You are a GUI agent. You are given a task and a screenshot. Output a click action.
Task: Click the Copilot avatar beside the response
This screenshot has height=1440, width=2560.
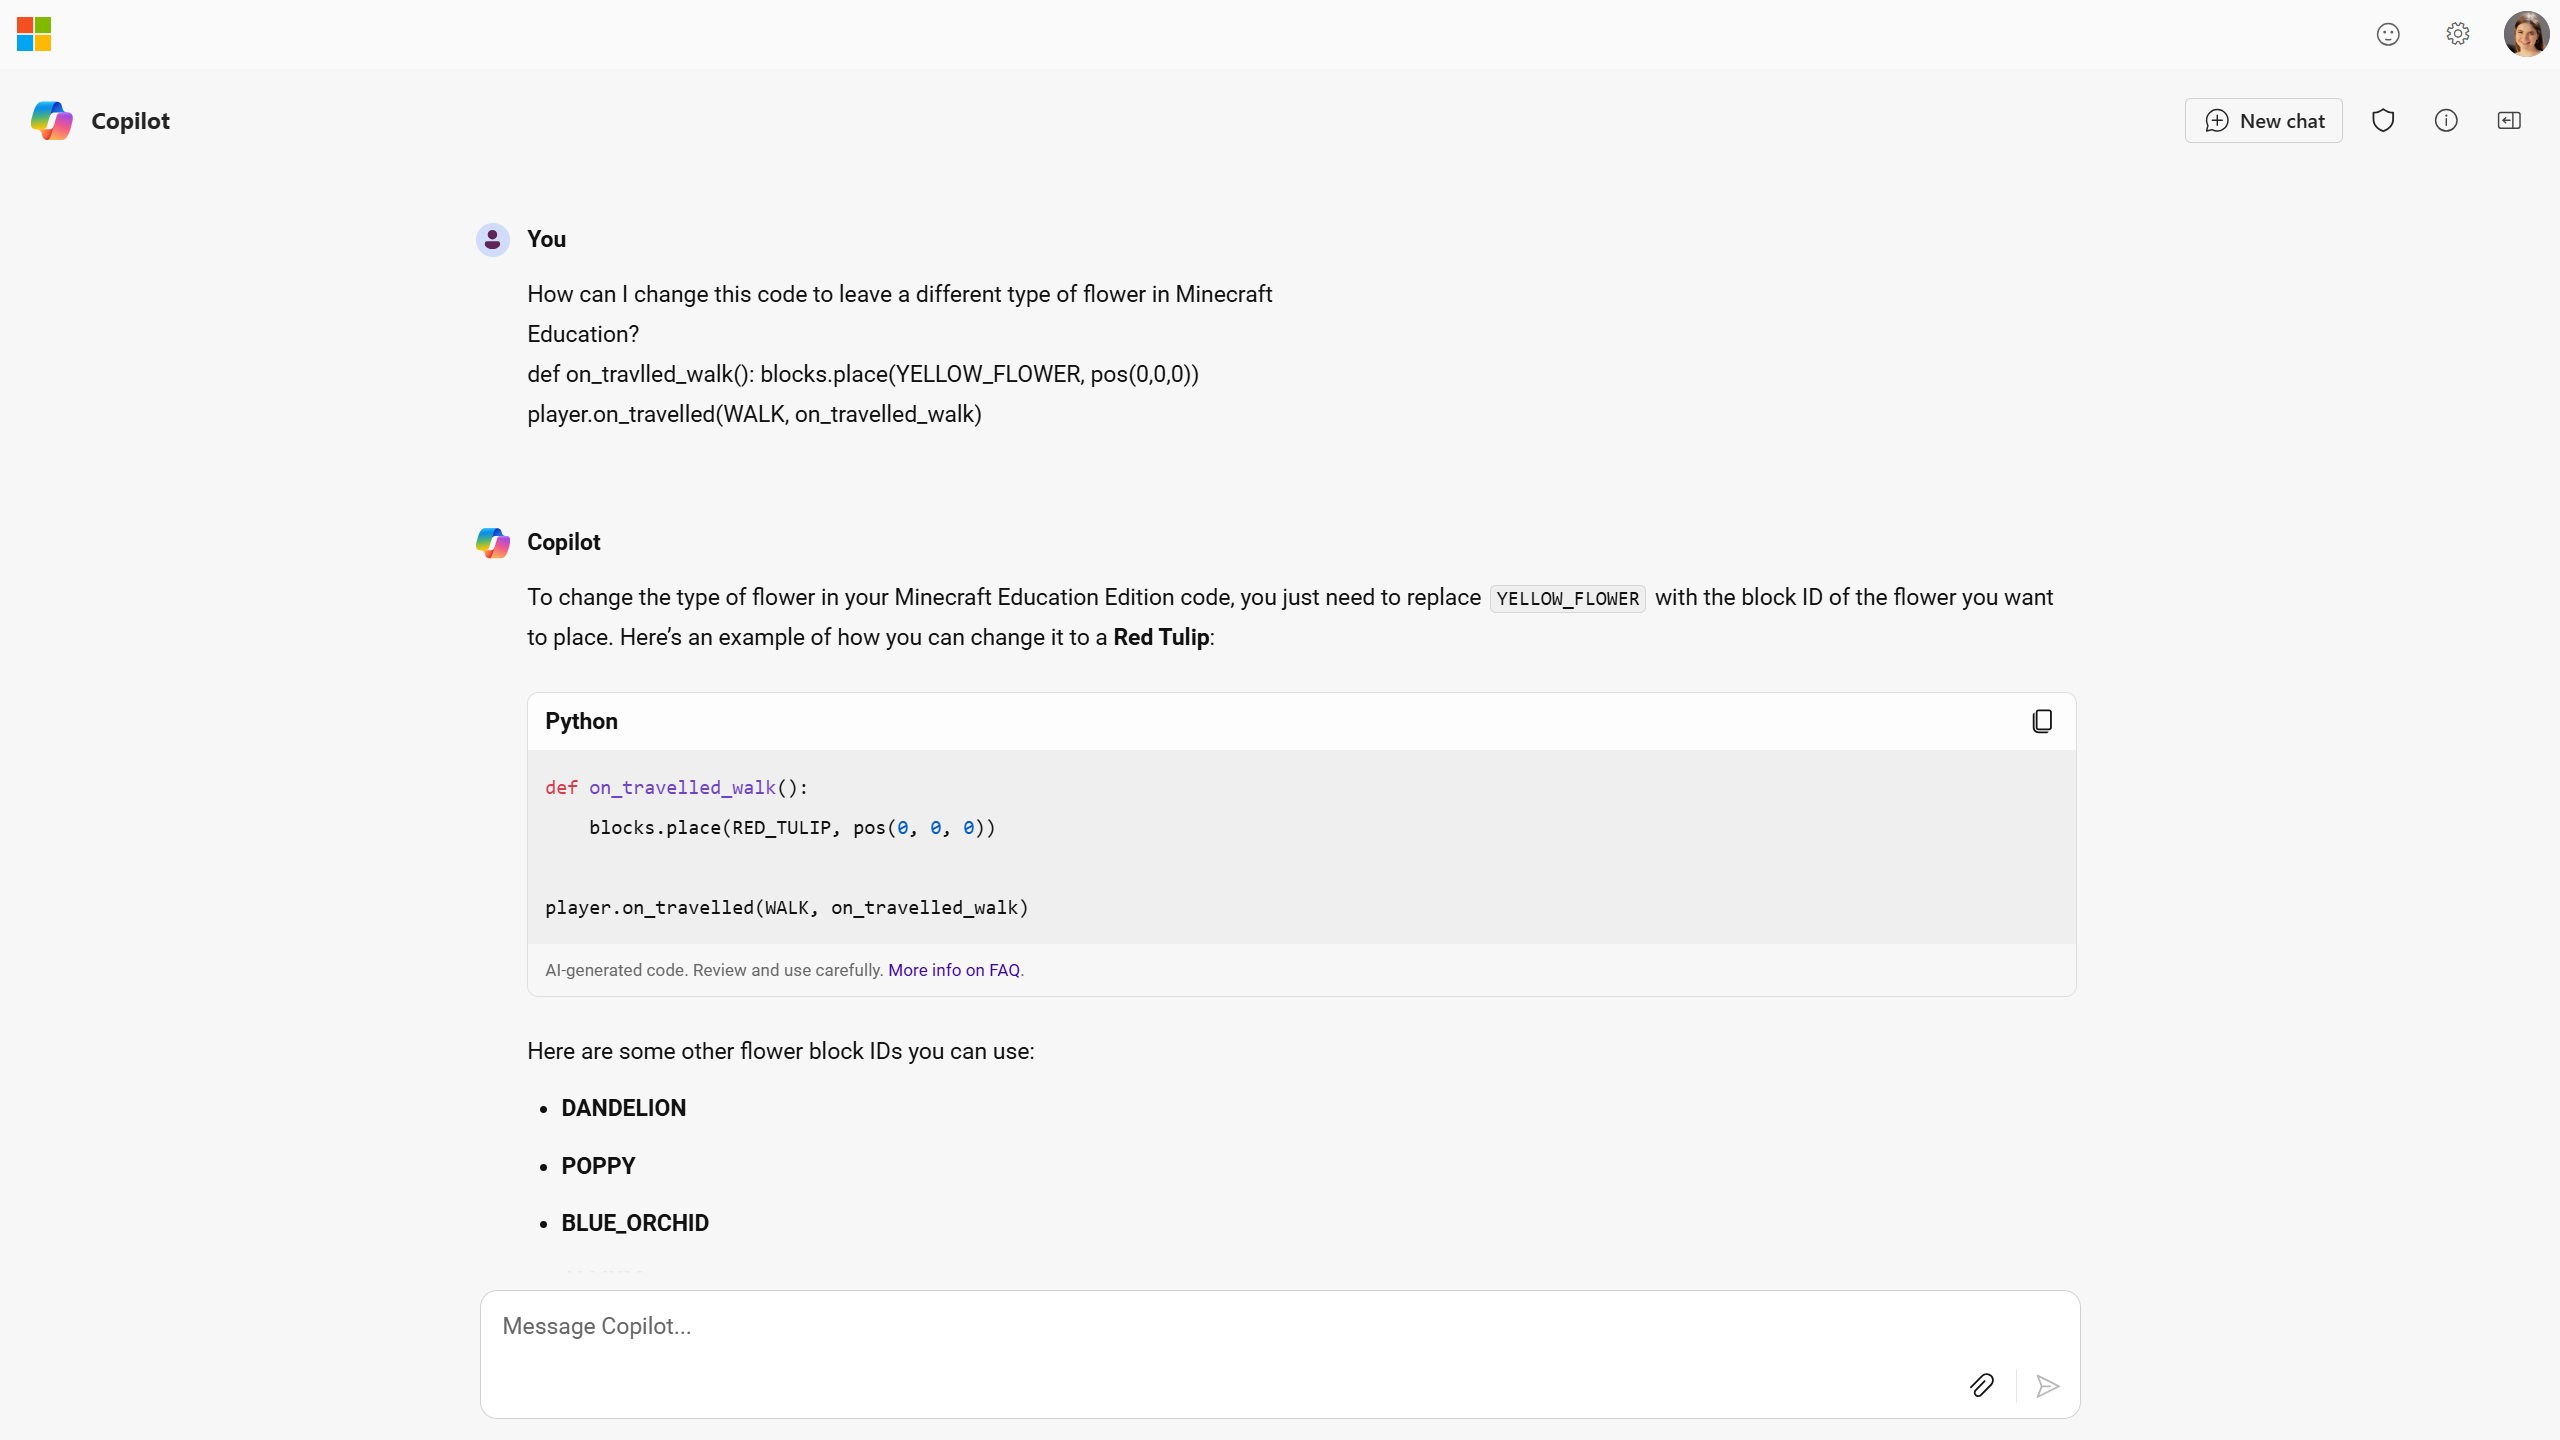[x=492, y=543]
